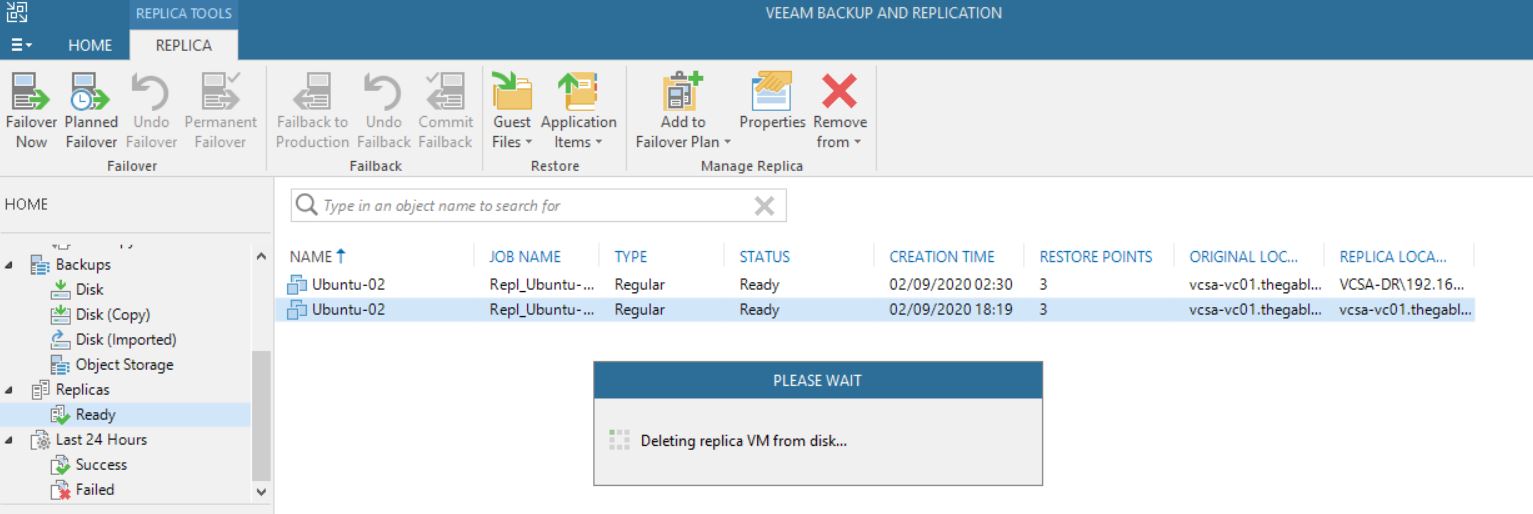Click the magnifier icon in search box
The image size is (1533, 514).
pos(307,206)
